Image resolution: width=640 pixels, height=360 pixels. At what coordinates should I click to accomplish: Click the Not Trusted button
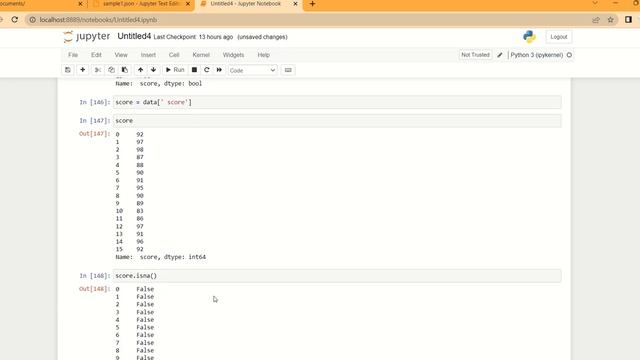tap(475, 55)
